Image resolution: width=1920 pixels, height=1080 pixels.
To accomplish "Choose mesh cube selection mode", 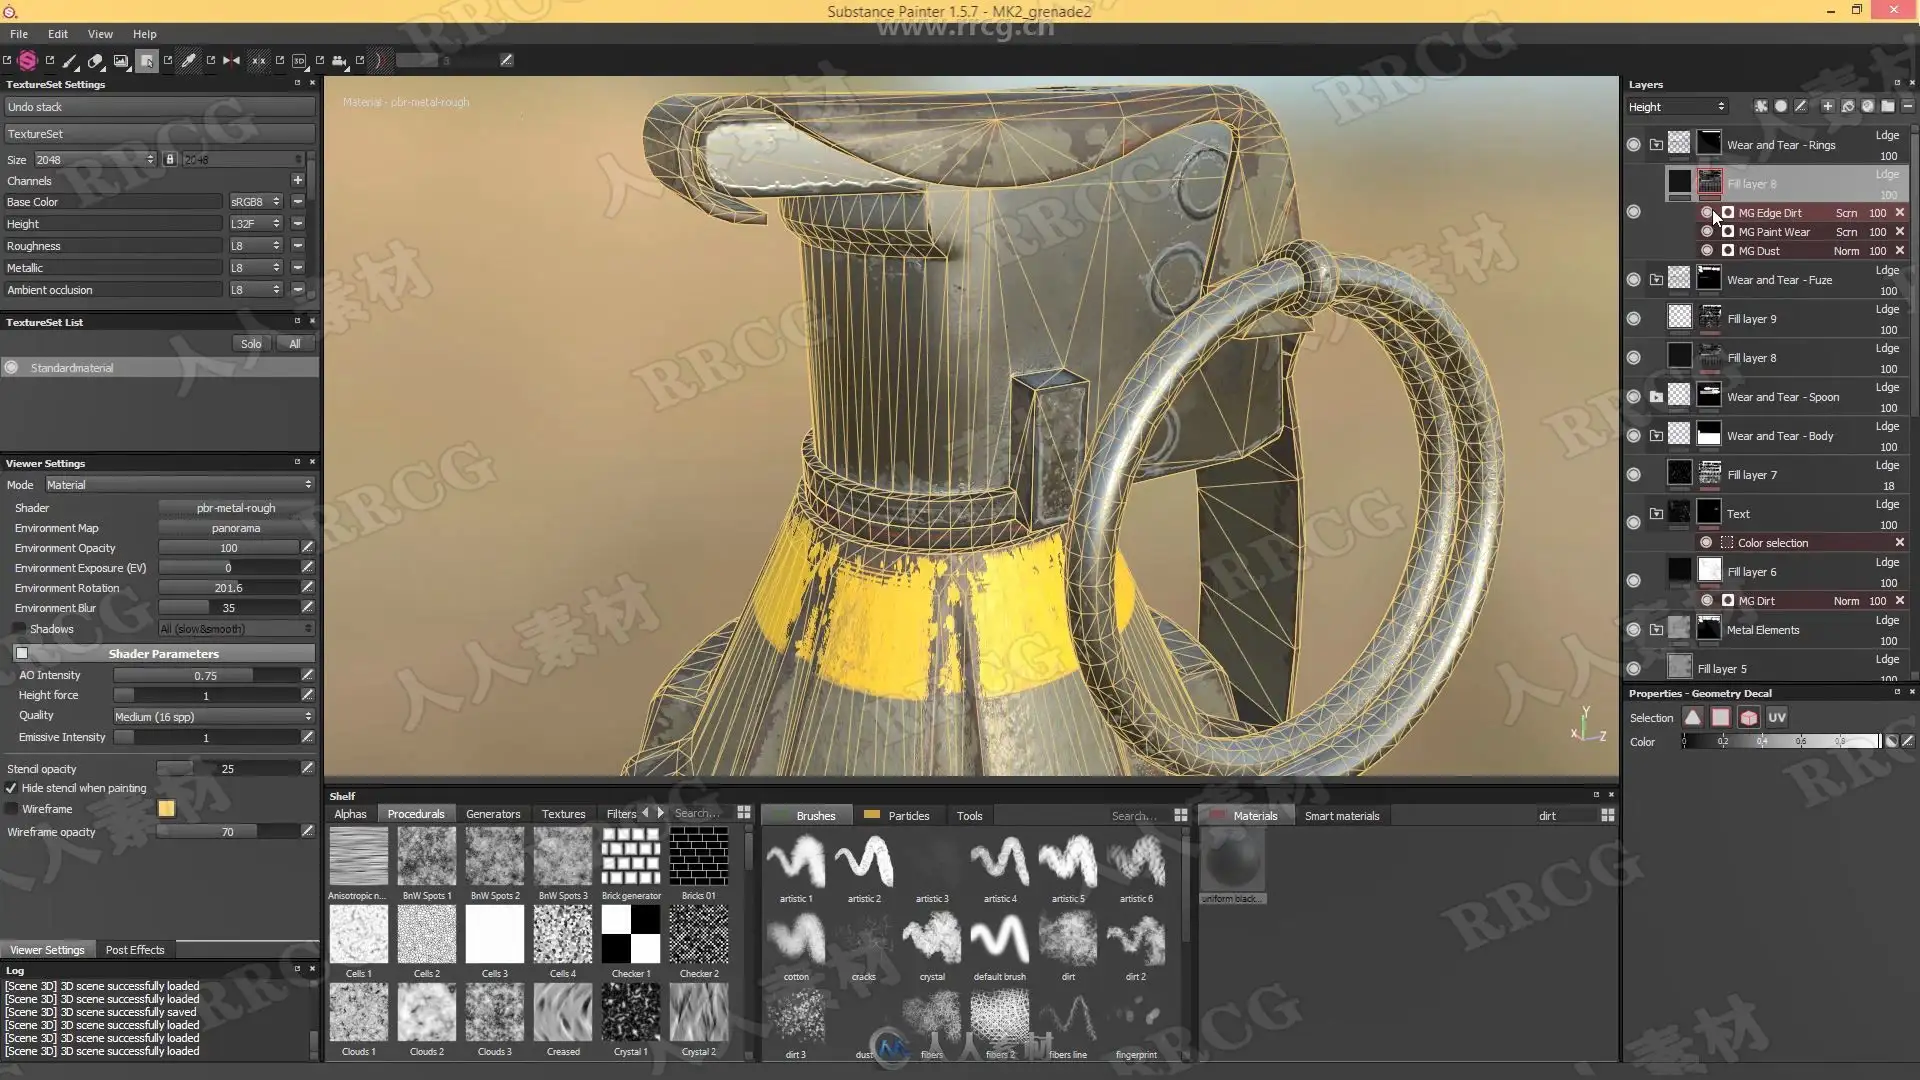I will pyautogui.click(x=1748, y=718).
